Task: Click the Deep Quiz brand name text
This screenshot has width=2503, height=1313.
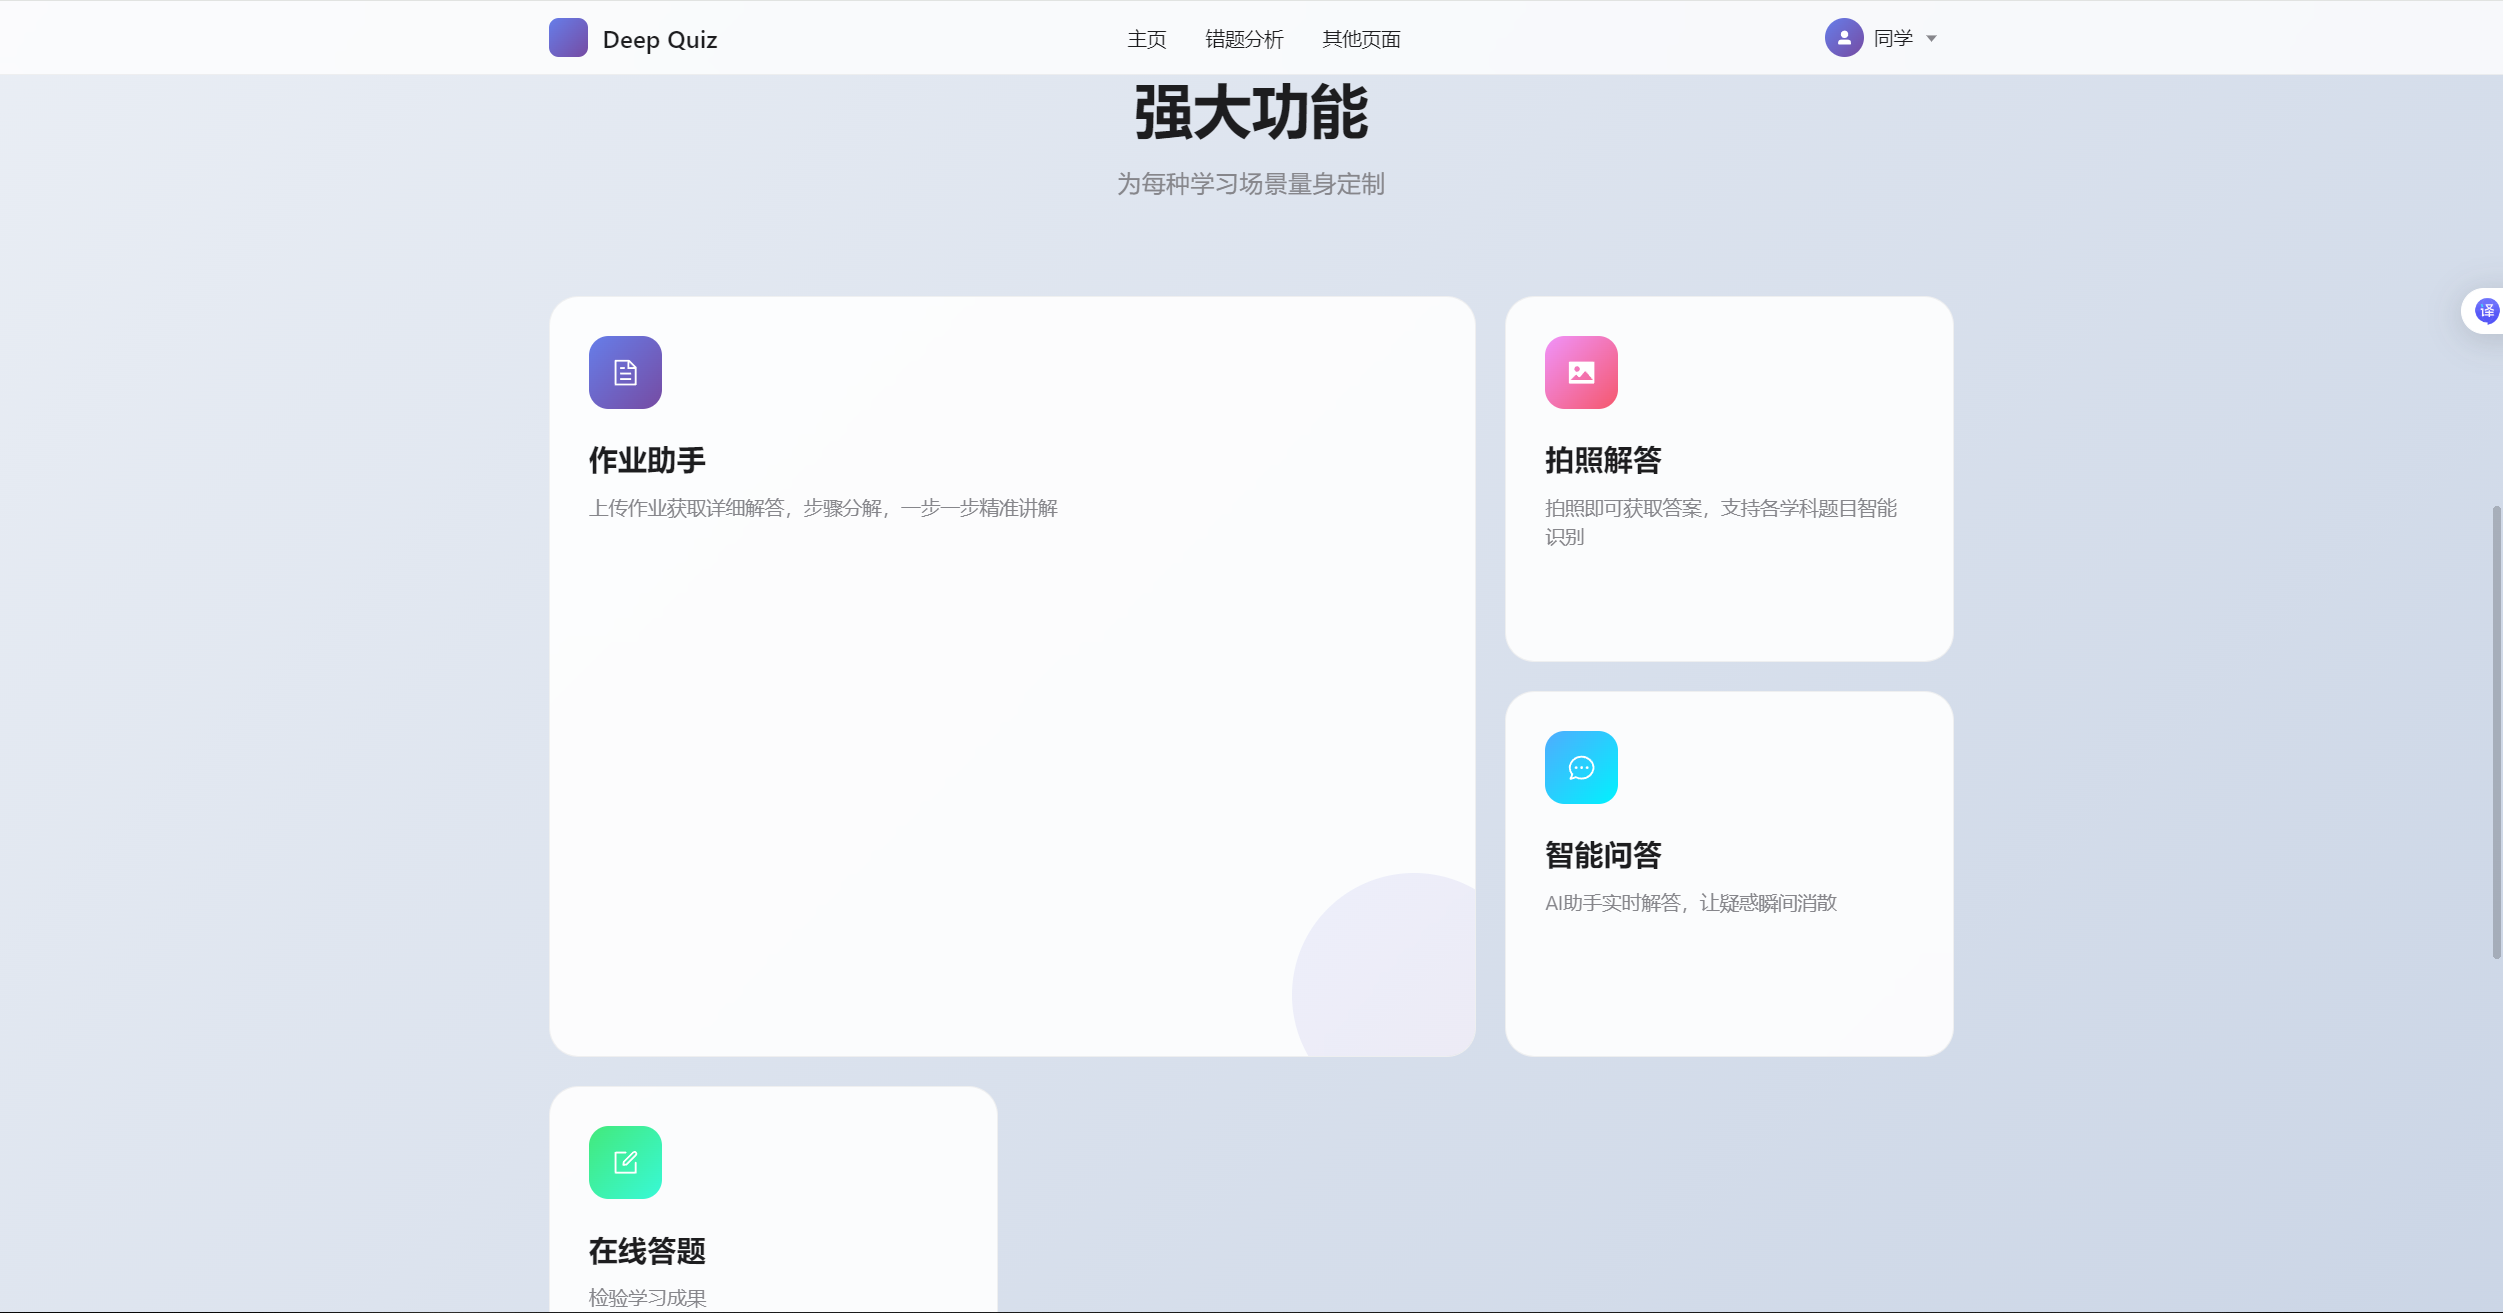Action: click(x=659, y=40)
